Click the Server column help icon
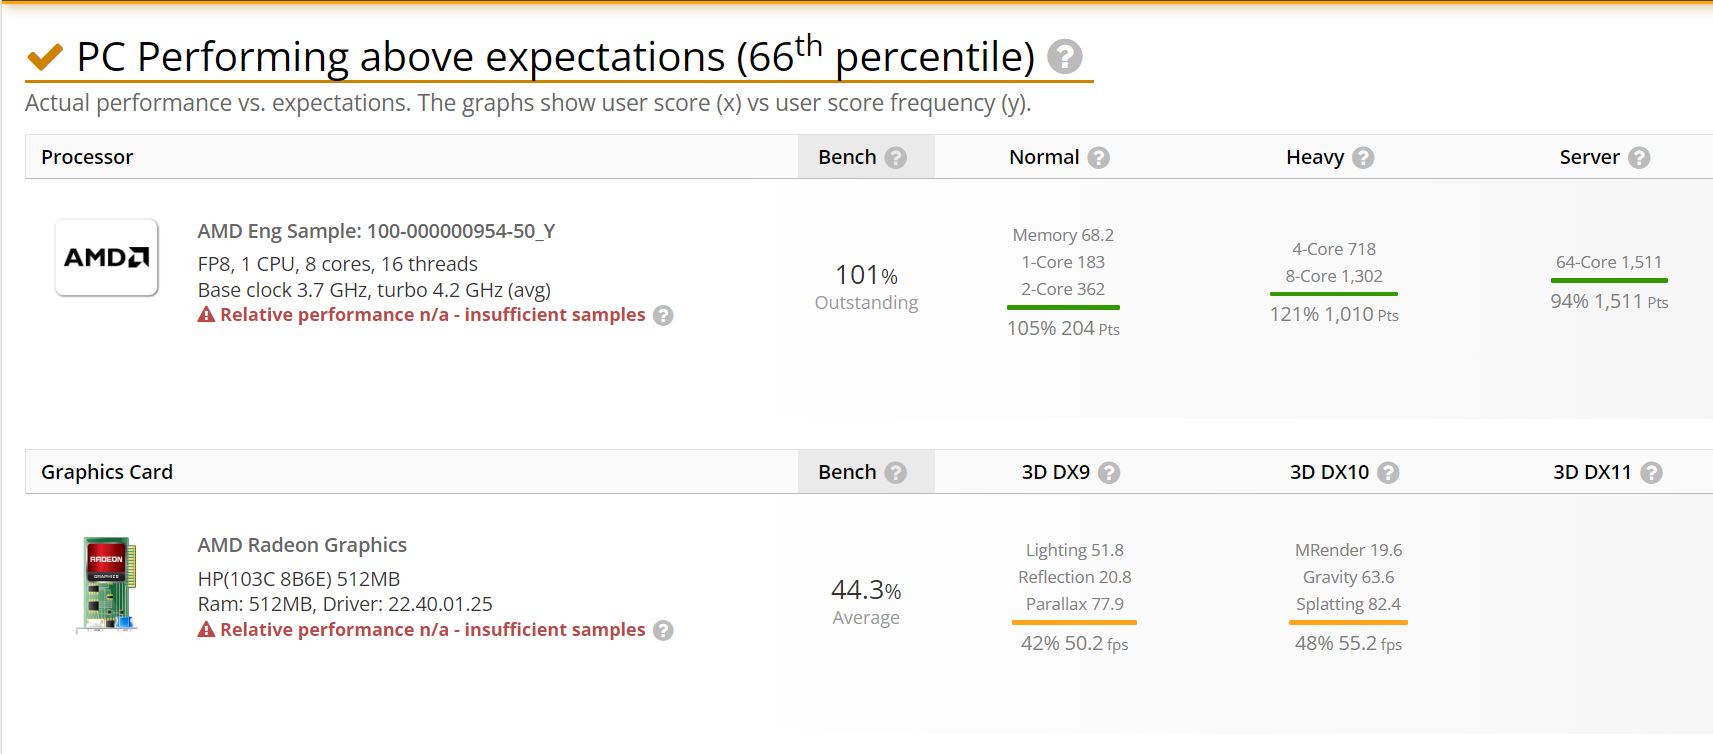 coord(1639,158)
